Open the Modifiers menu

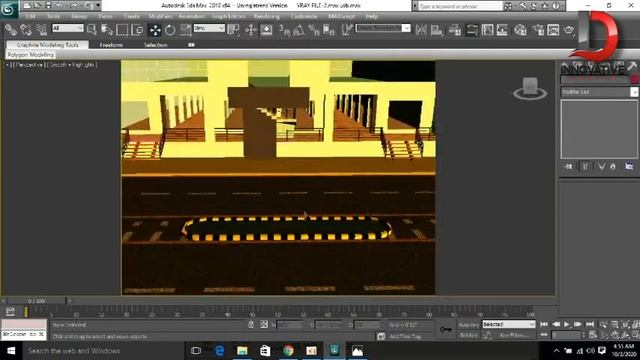160,16
